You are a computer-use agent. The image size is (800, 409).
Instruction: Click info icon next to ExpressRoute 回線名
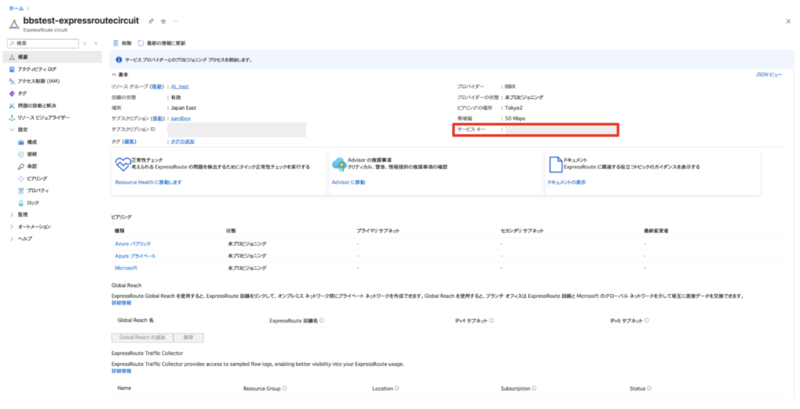click(x=322, y=321)
